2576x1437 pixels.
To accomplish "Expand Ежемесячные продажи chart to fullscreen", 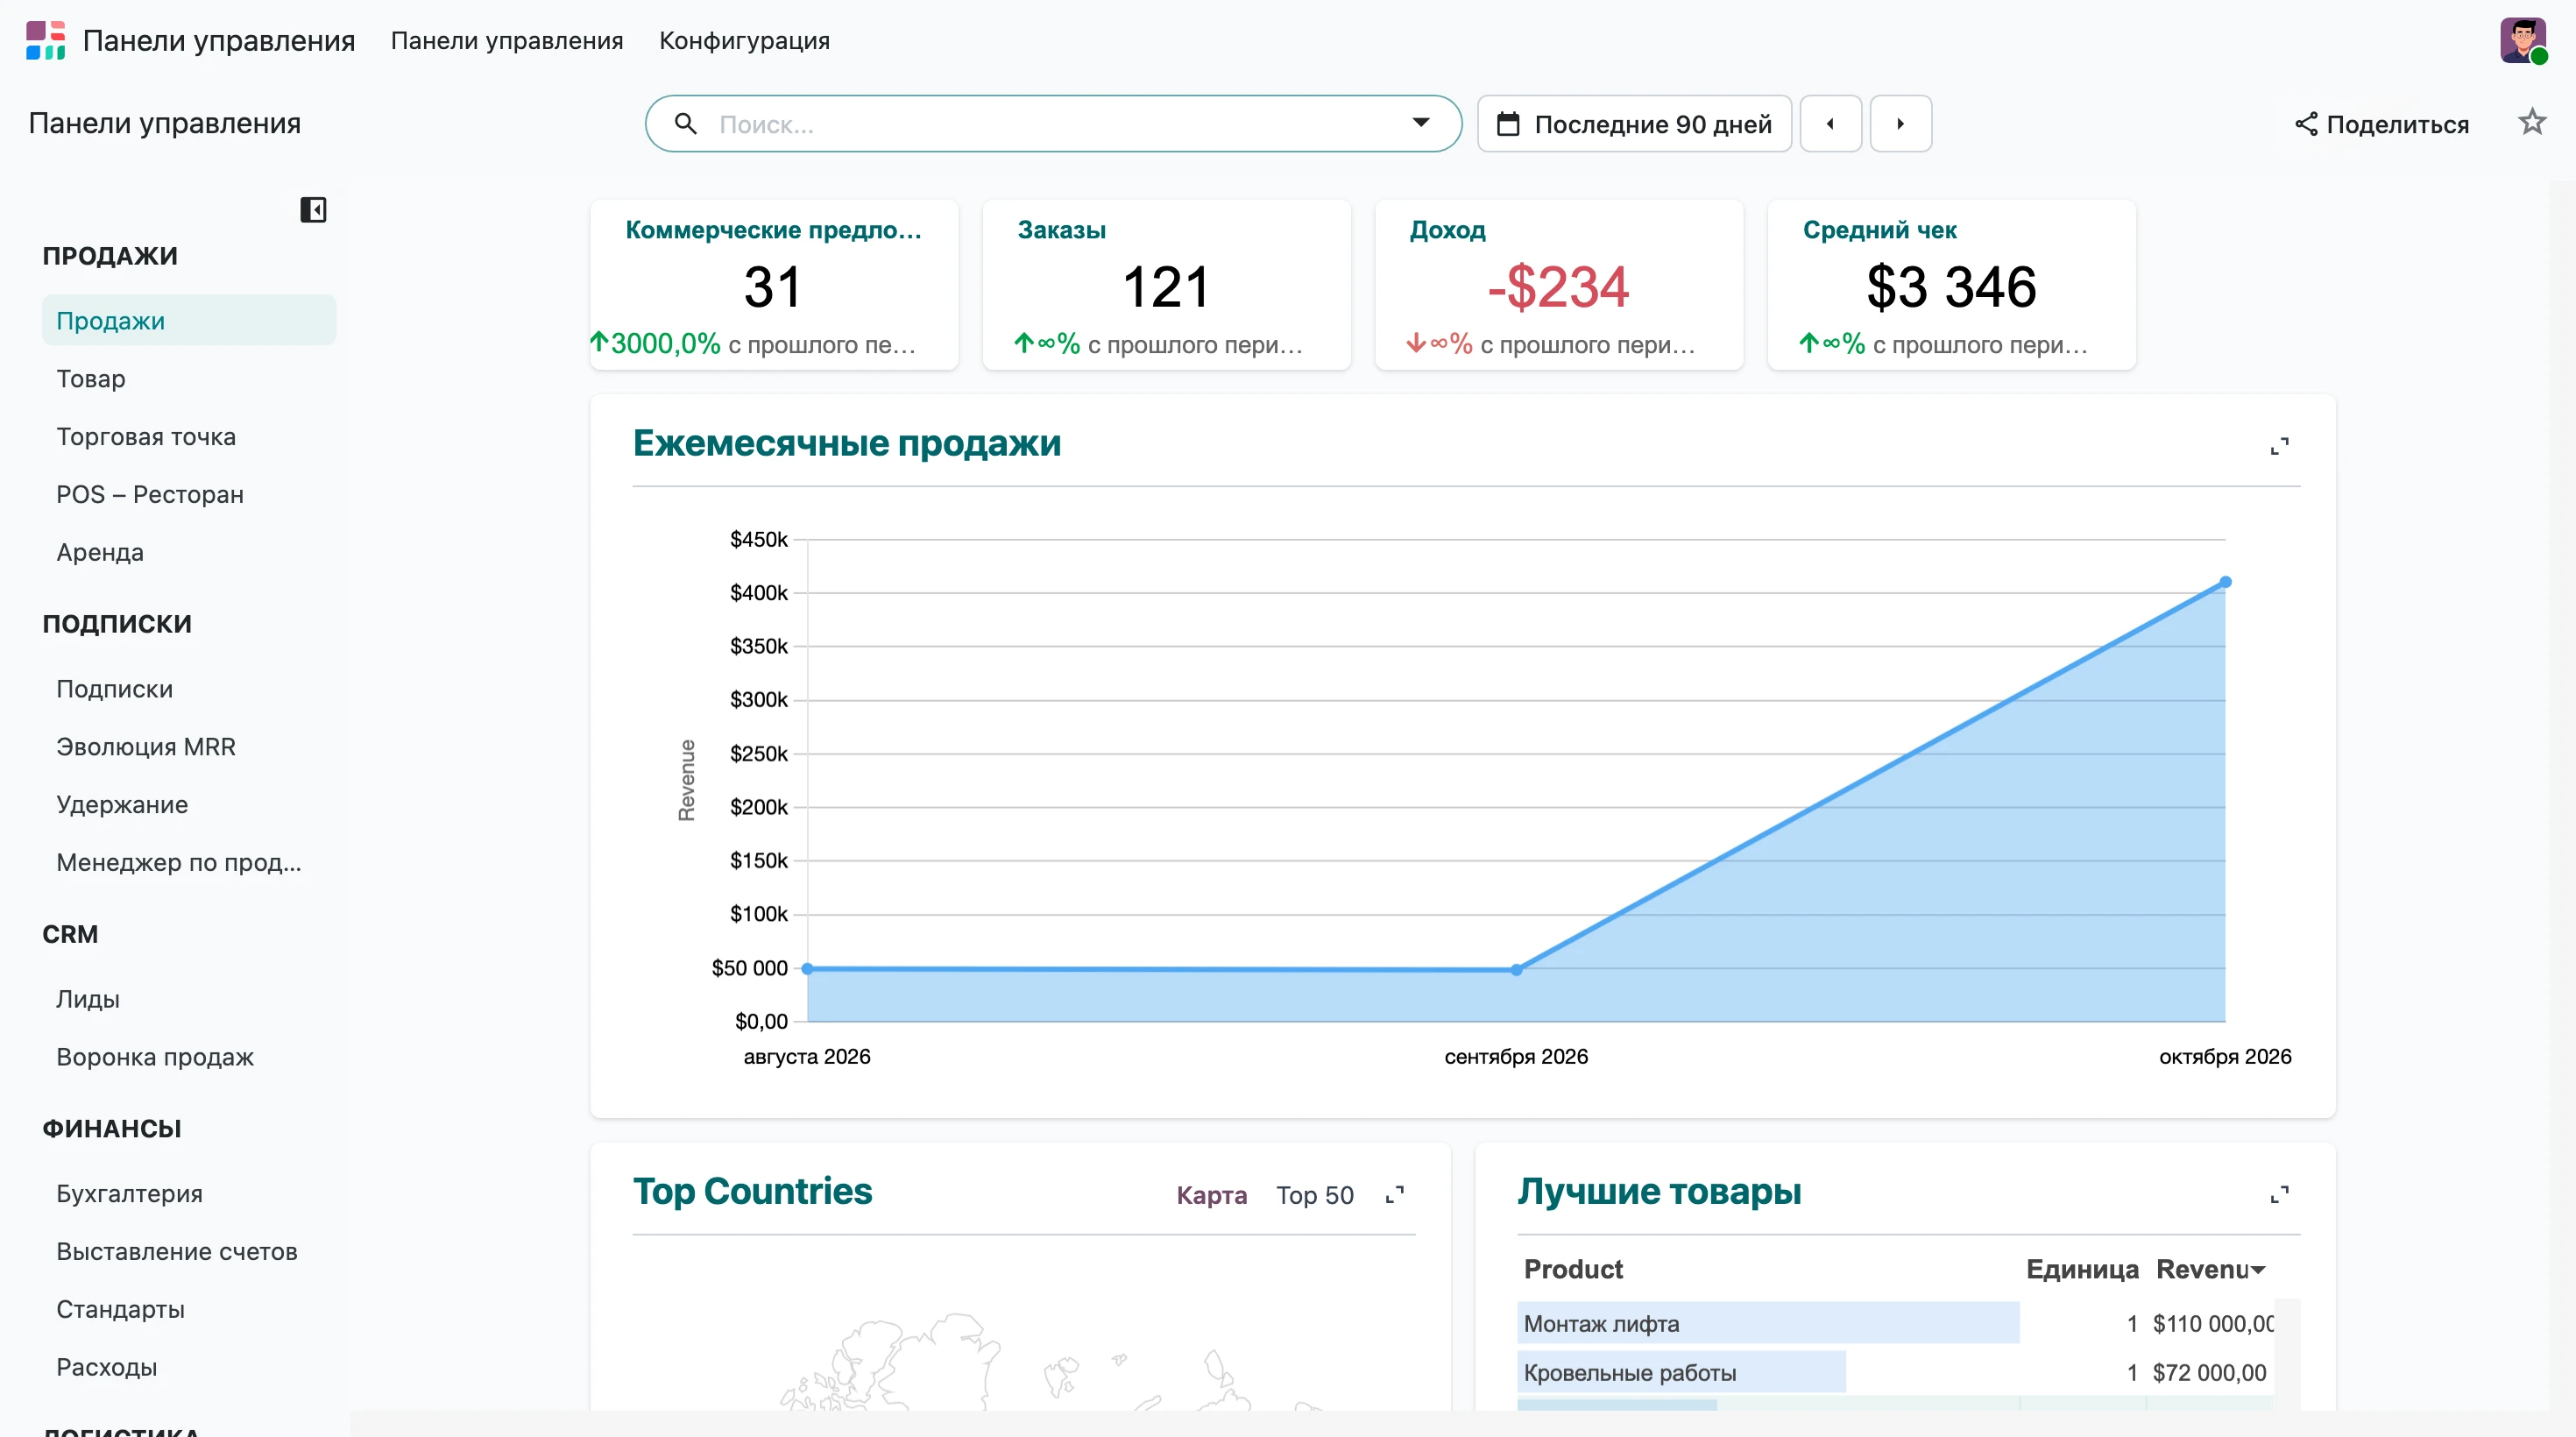I will (2279, 447).
